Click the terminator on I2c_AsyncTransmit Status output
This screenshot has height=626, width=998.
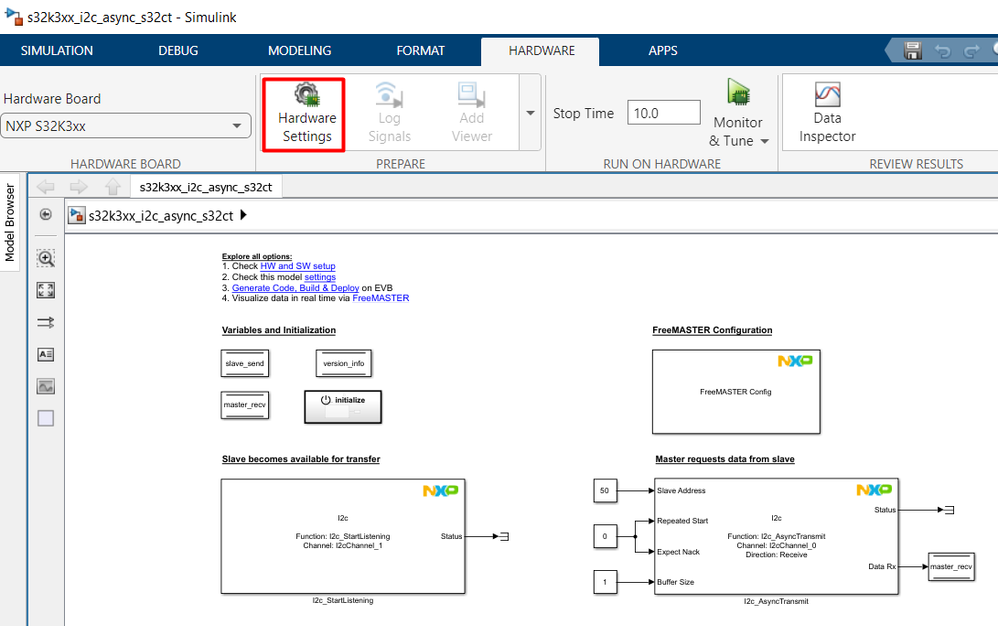point(949,510)
